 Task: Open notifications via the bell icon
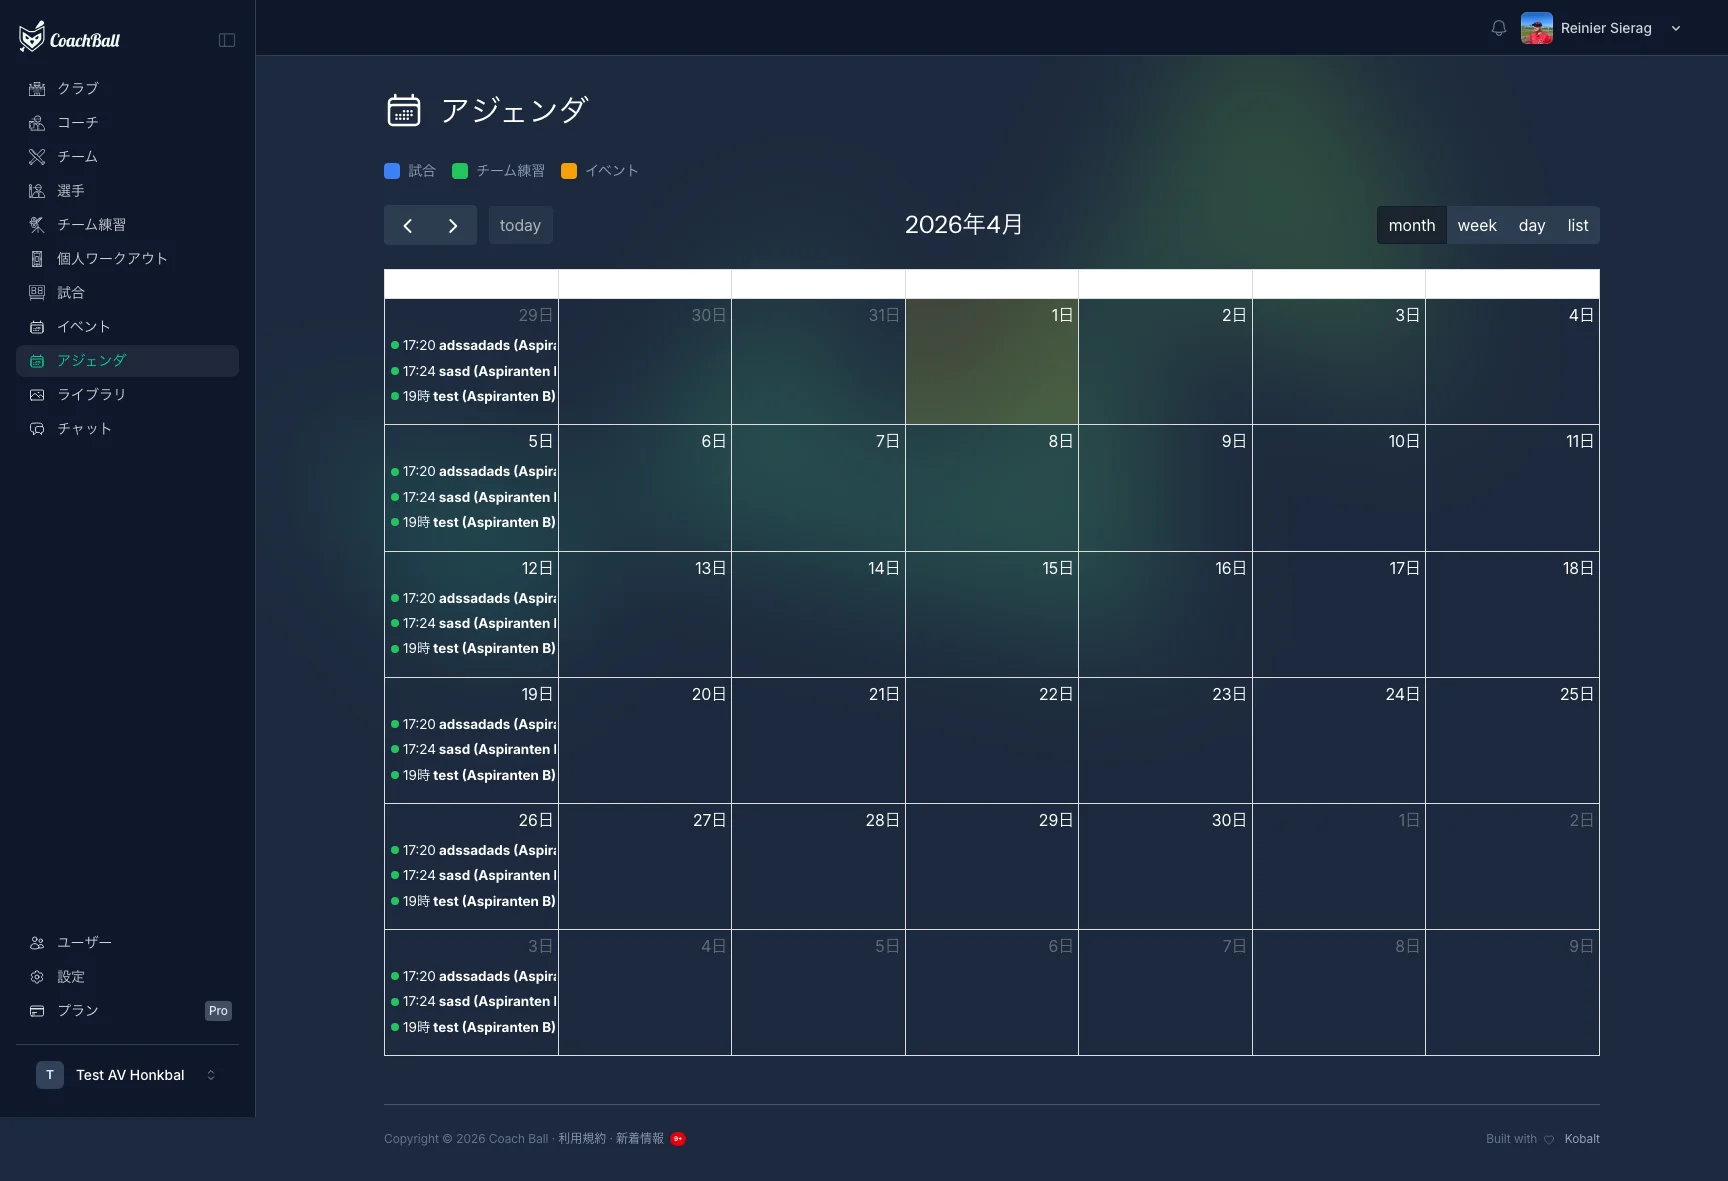tap(1498, 28)
